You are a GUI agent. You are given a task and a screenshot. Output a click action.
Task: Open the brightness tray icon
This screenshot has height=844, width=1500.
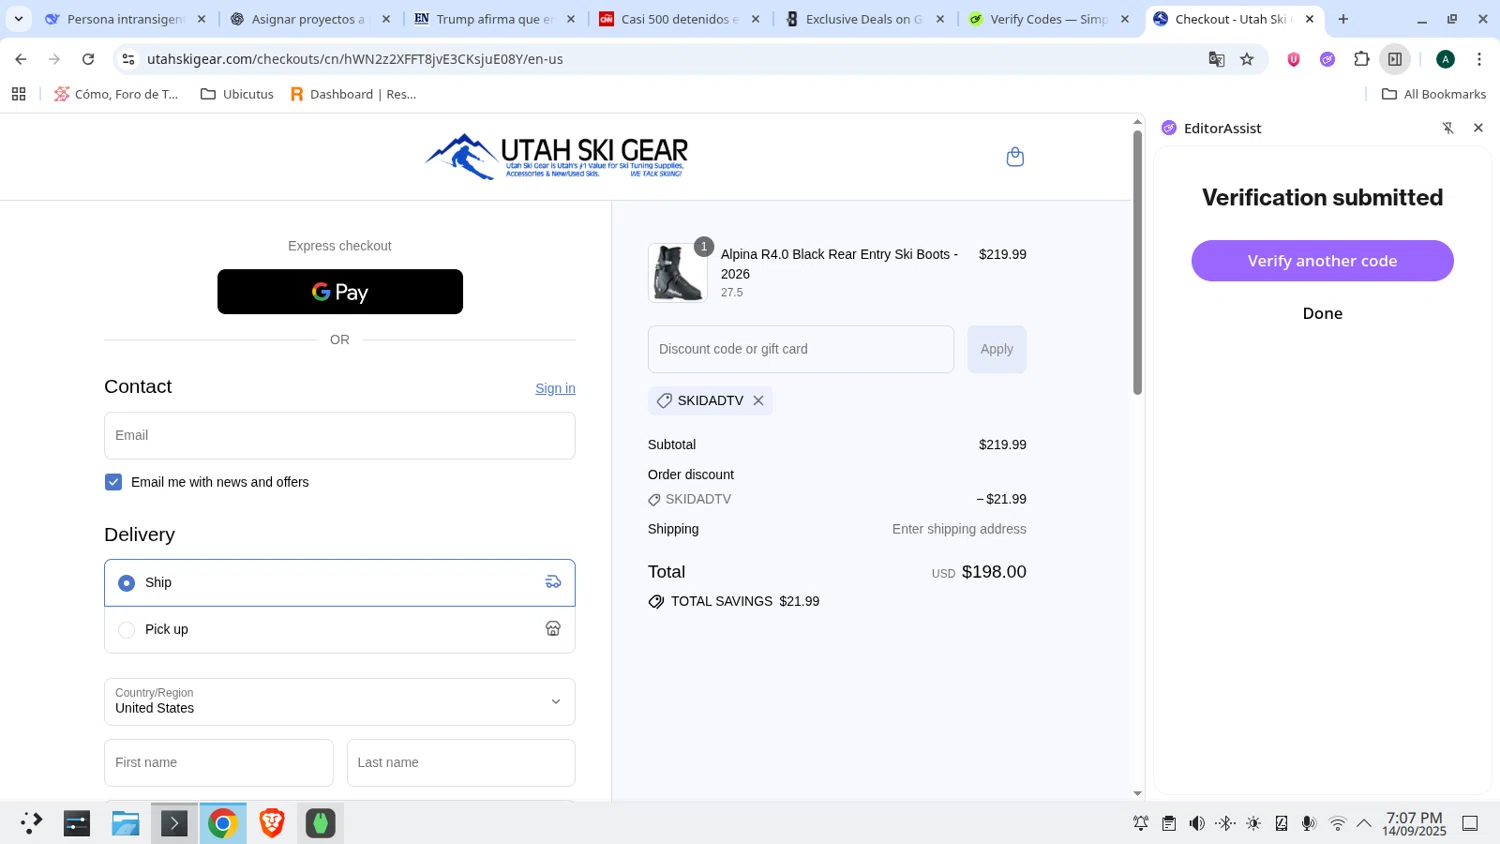point(1253,824)
